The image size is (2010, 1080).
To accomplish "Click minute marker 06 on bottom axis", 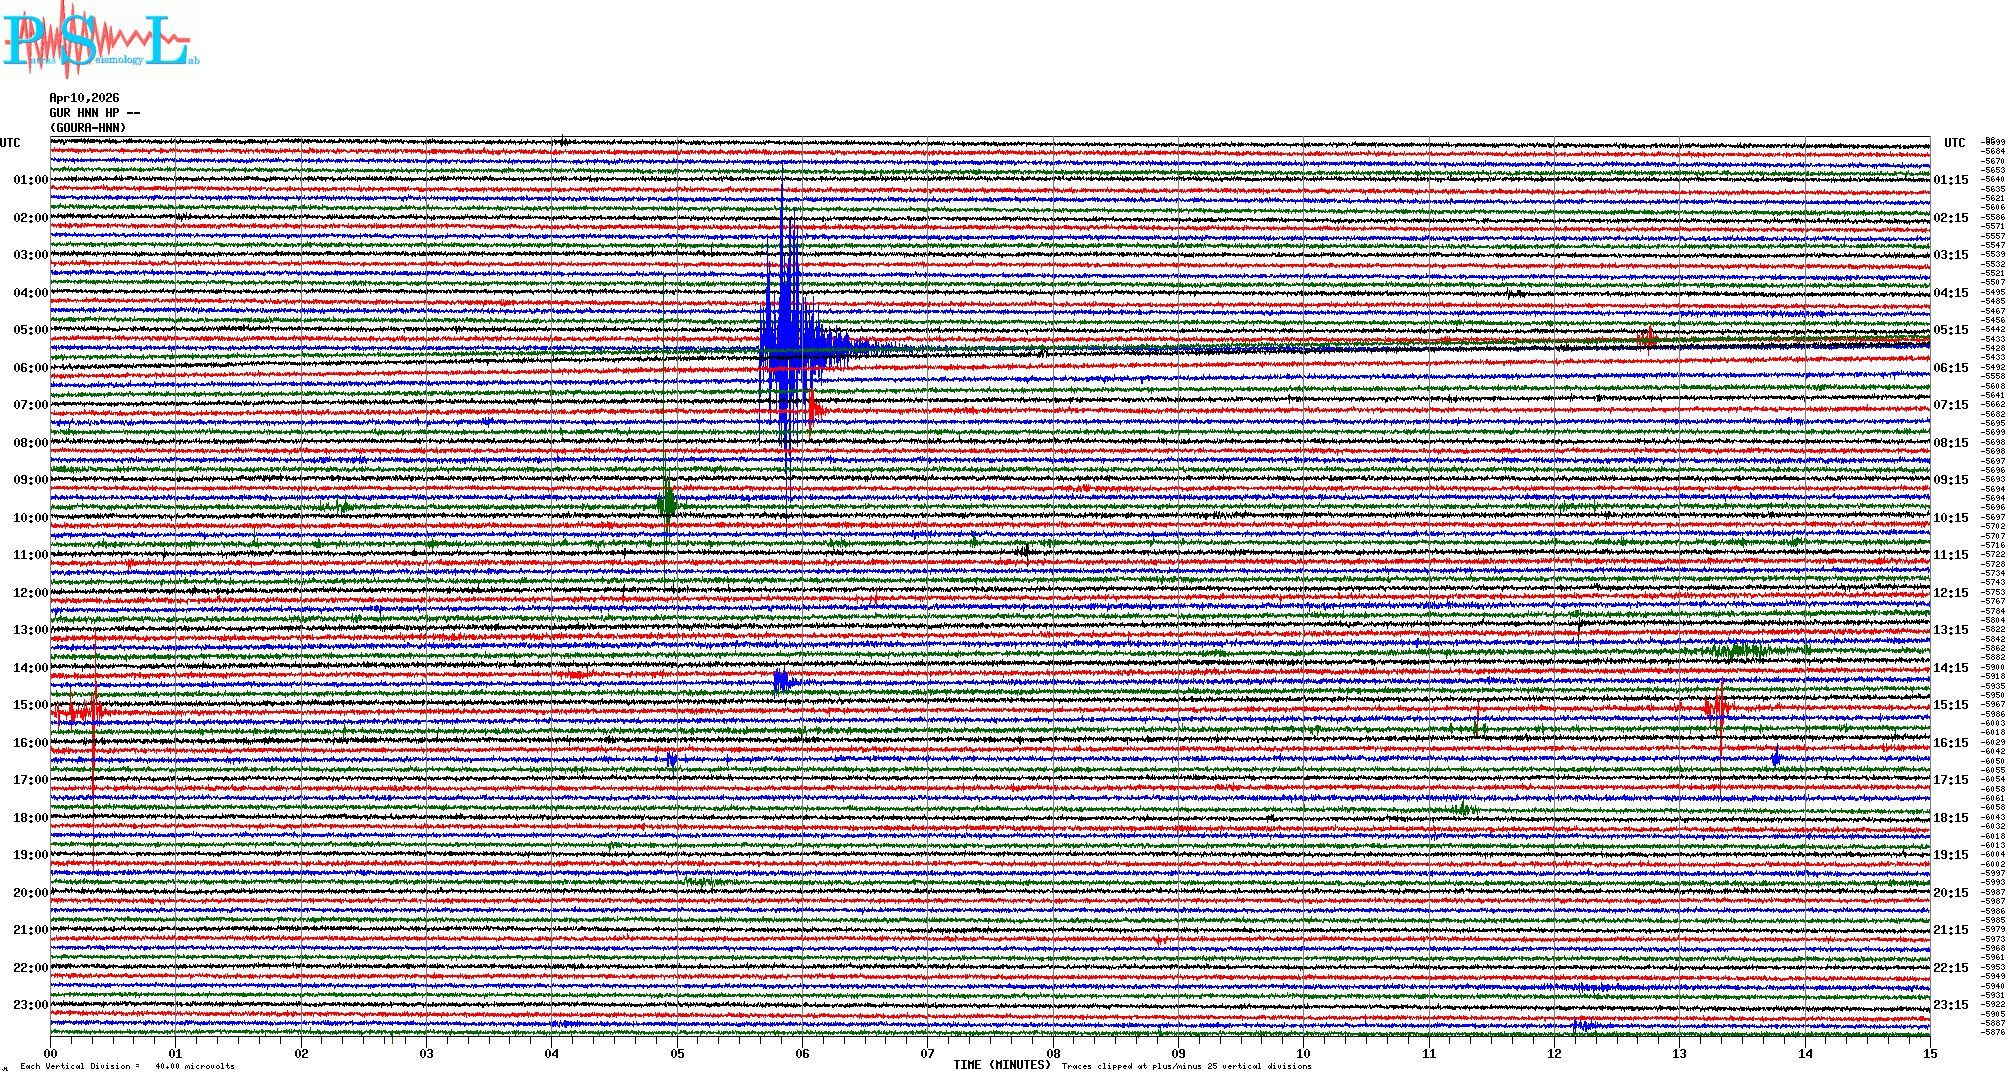I will (802, 1054).
